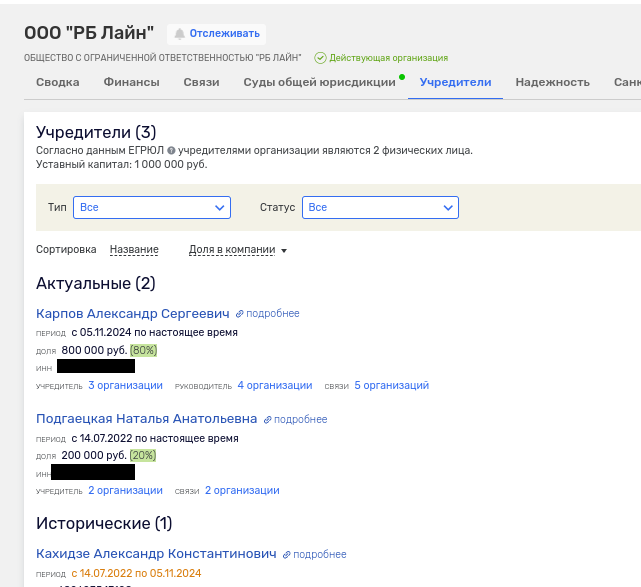Click the Отслеживать button
The image size is (641, 587).
[x=217, y=34]
